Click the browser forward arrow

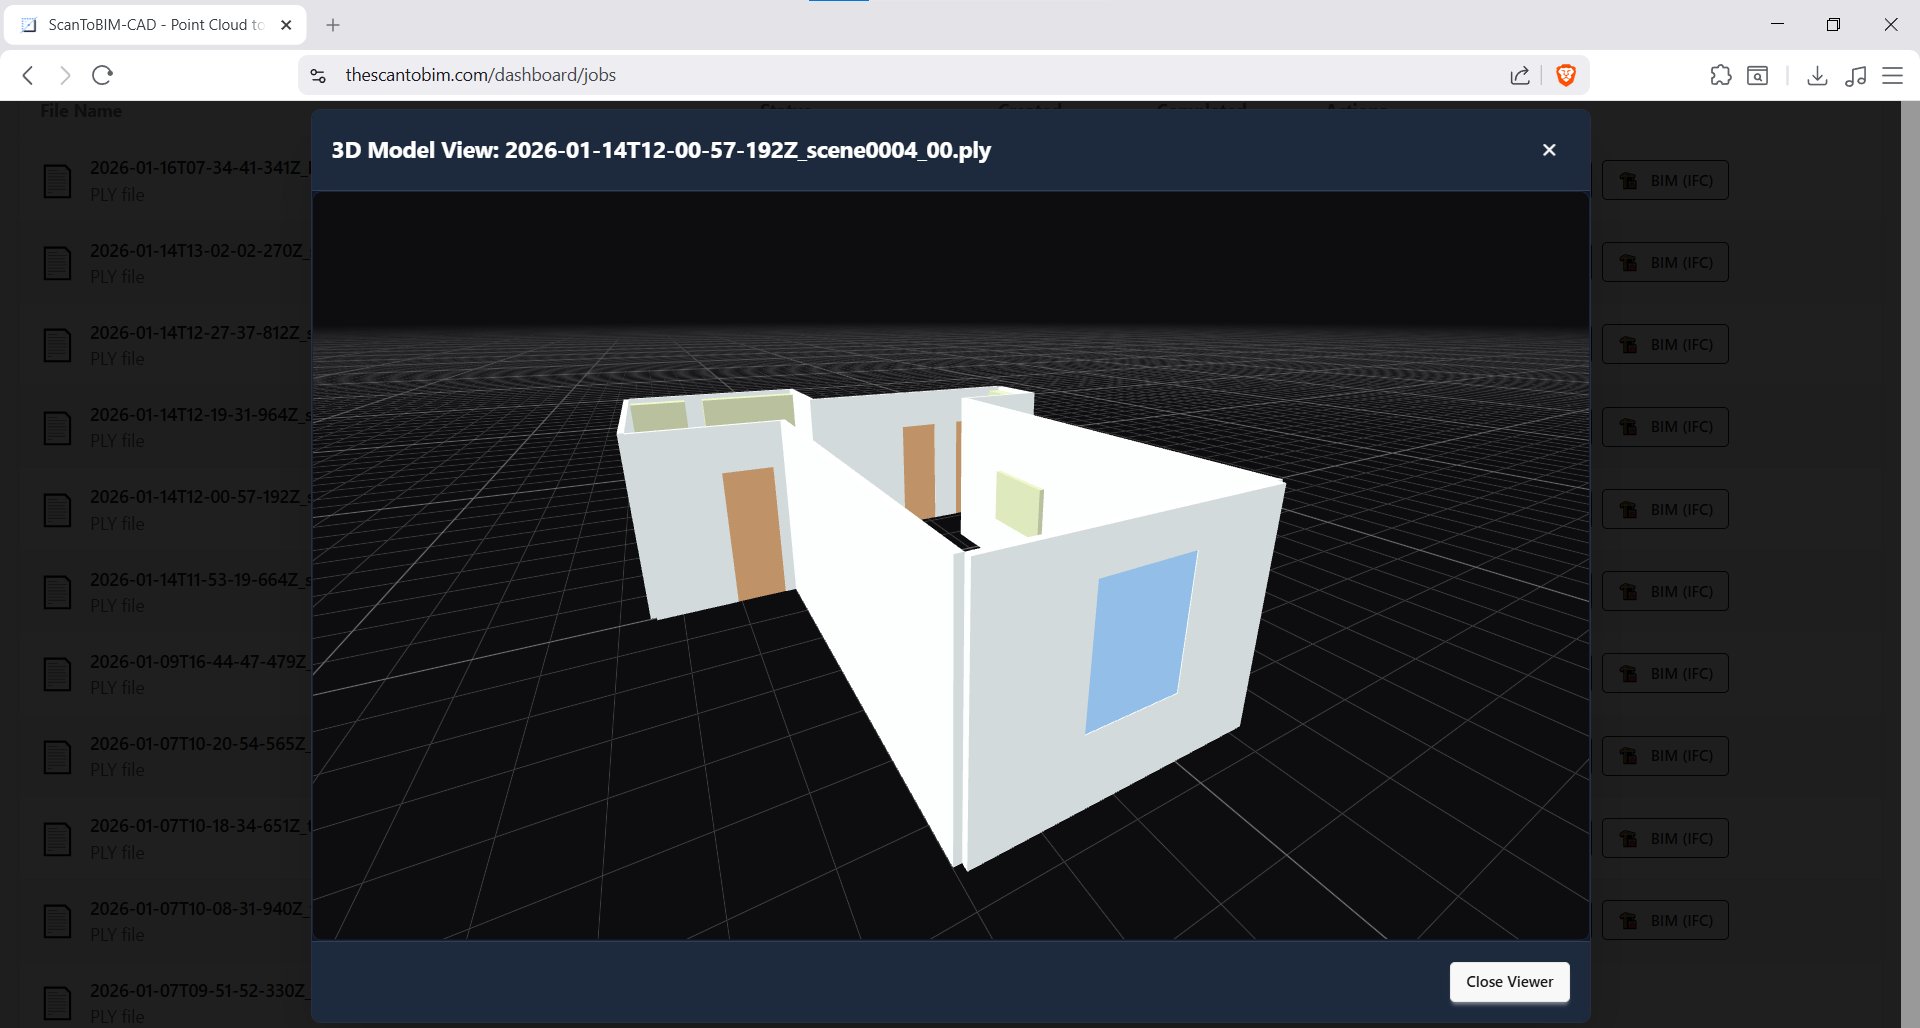point(64,75)
